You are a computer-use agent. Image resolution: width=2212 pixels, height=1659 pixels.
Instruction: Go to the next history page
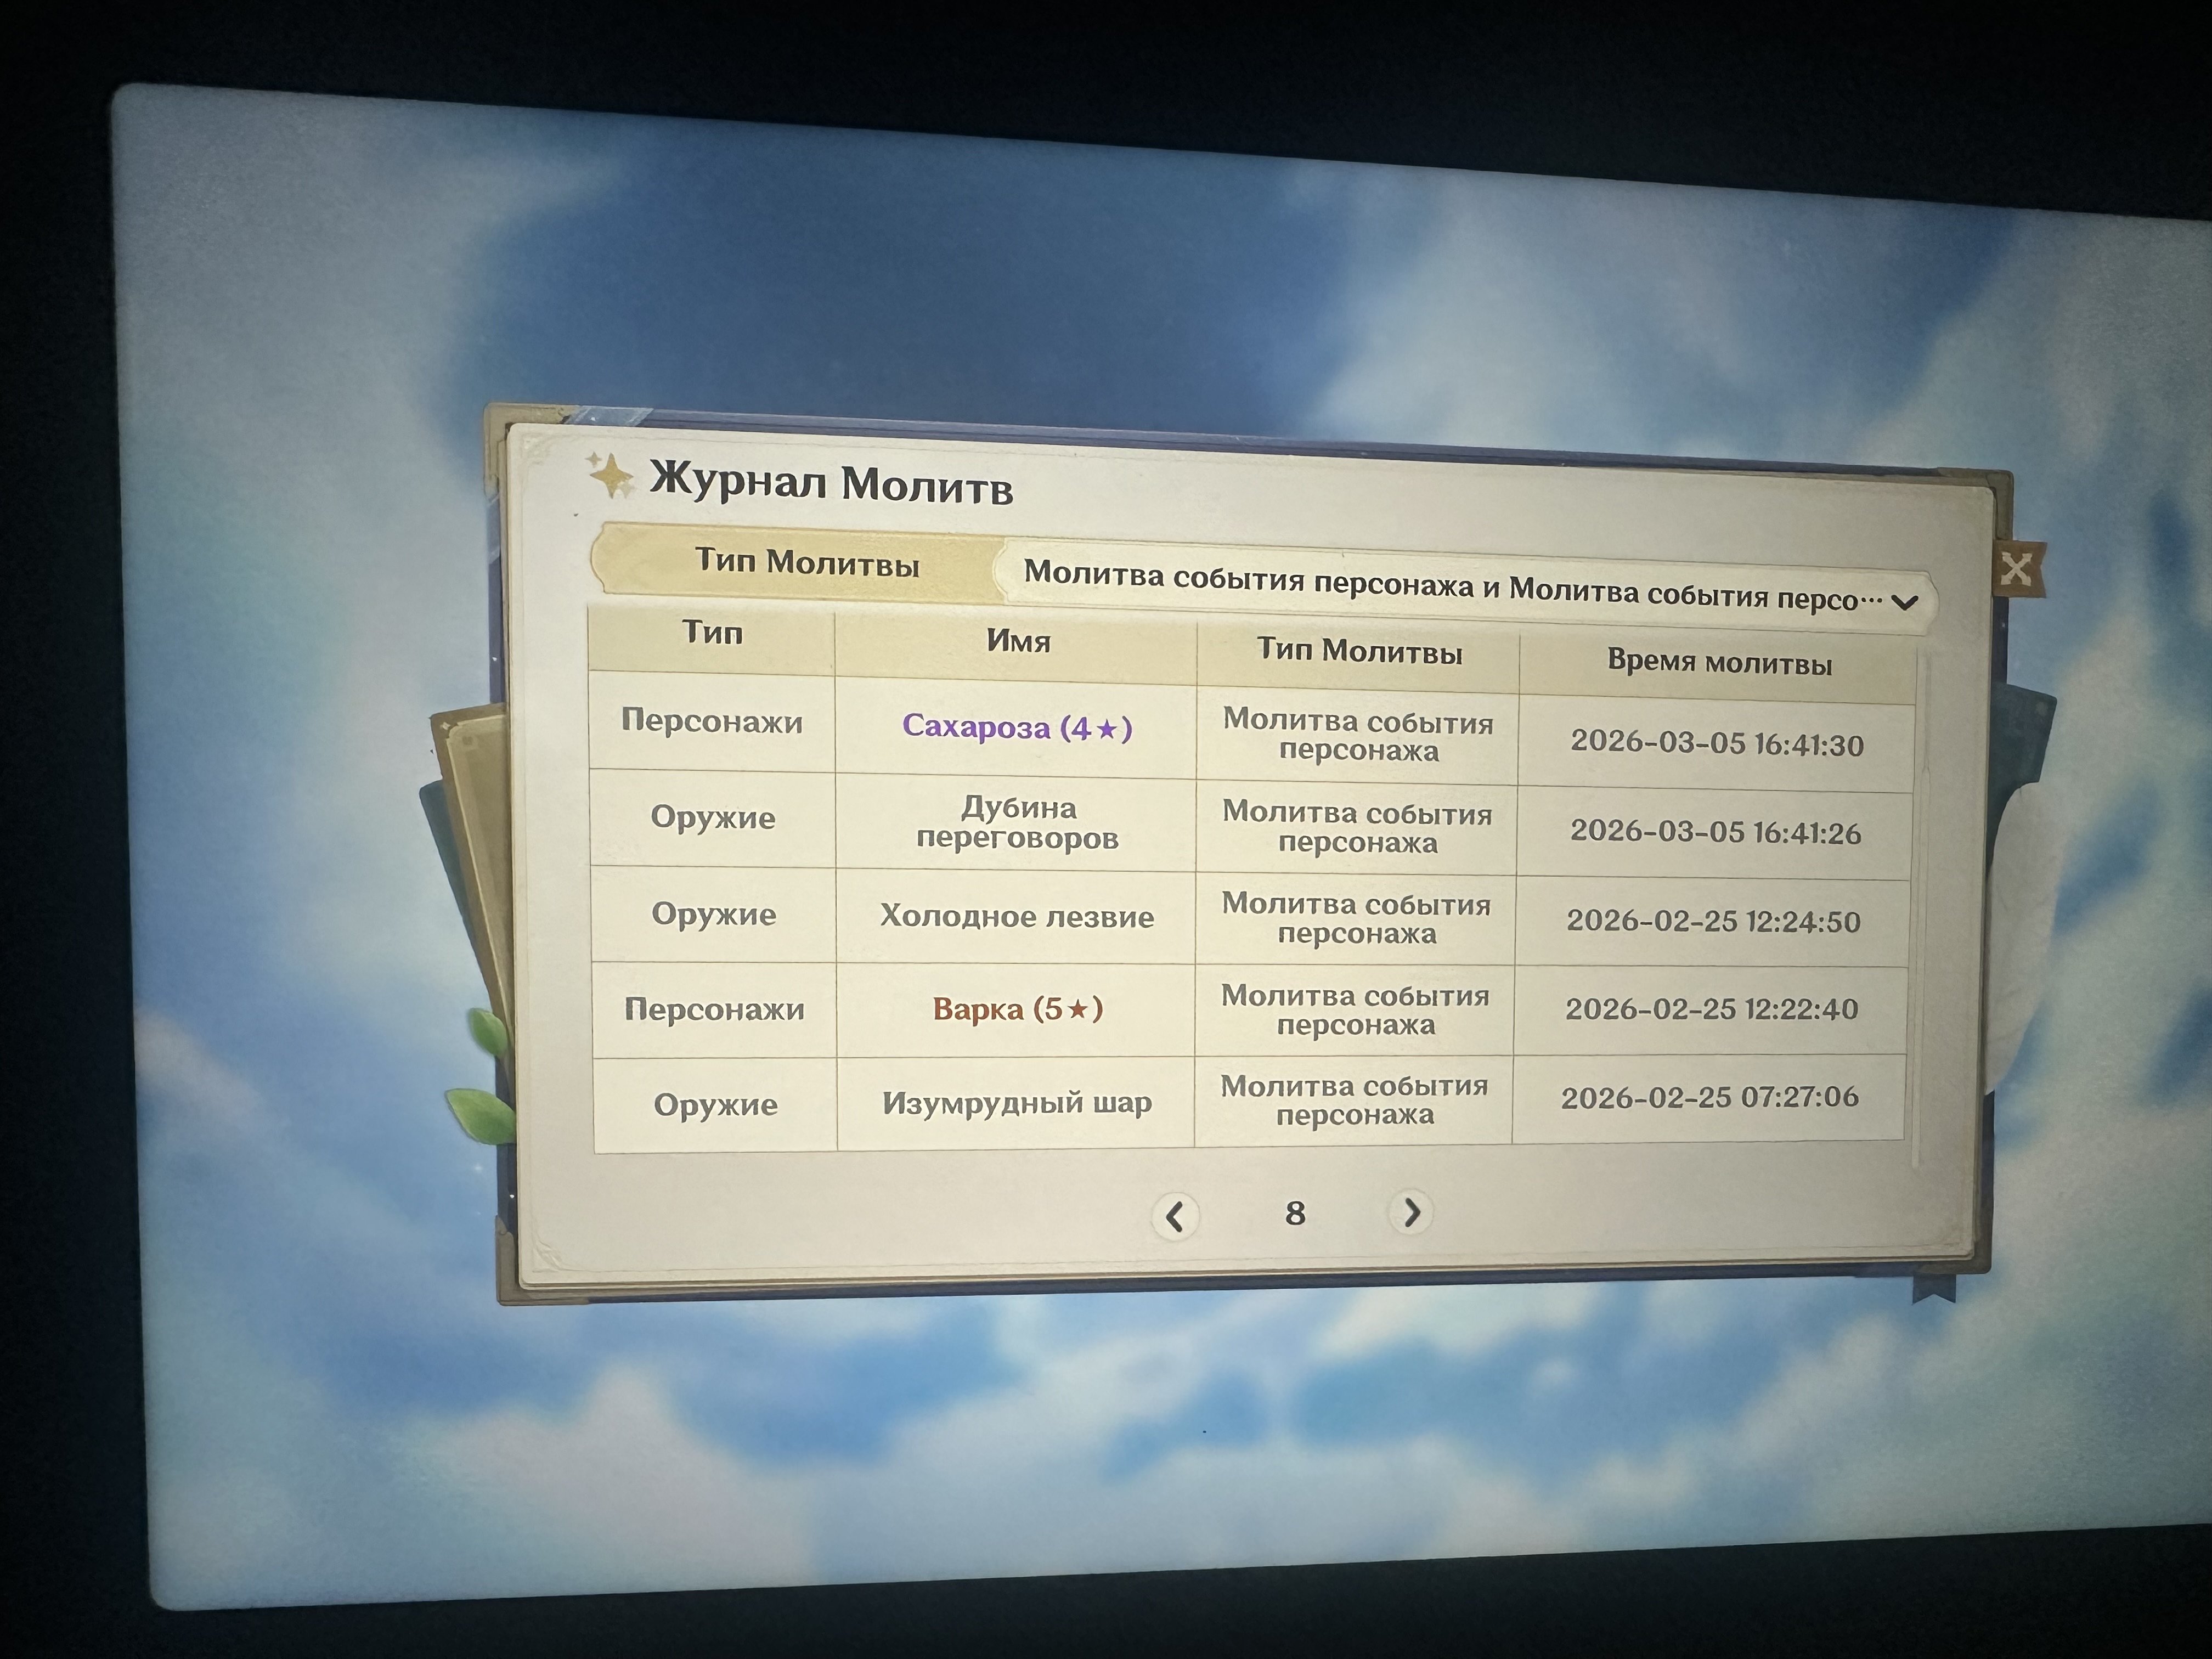tap(1411, 1212)
